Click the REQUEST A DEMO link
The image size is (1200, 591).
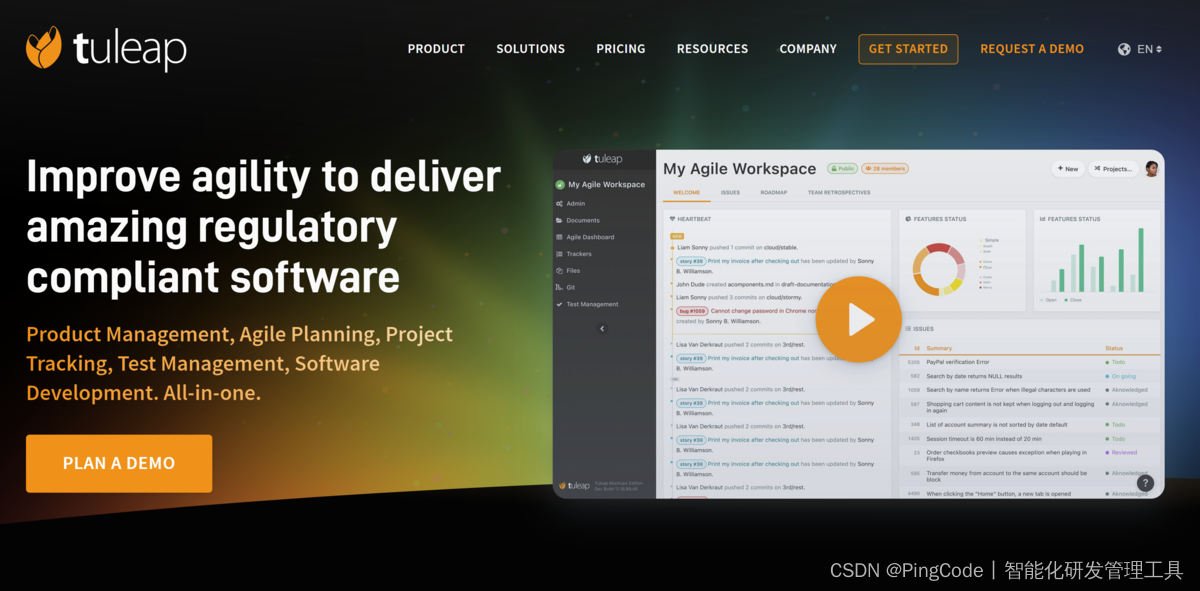click(x=1032, y=49)
